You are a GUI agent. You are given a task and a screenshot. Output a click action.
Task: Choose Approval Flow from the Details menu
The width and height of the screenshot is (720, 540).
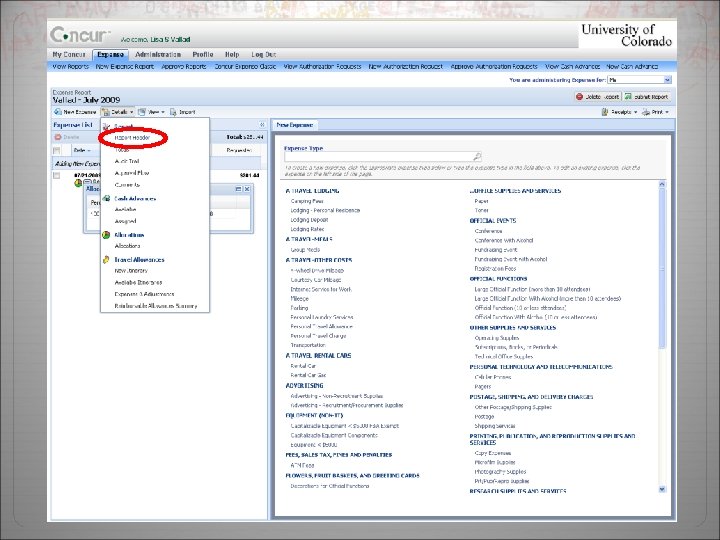(132, 173)
